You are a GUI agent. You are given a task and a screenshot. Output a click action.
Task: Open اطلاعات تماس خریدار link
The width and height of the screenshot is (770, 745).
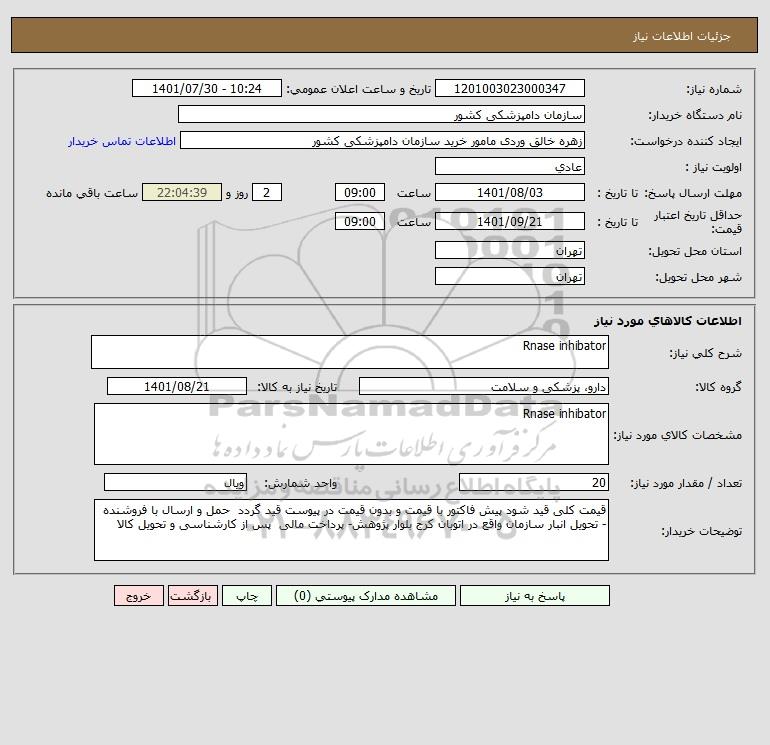click(122, 141)
